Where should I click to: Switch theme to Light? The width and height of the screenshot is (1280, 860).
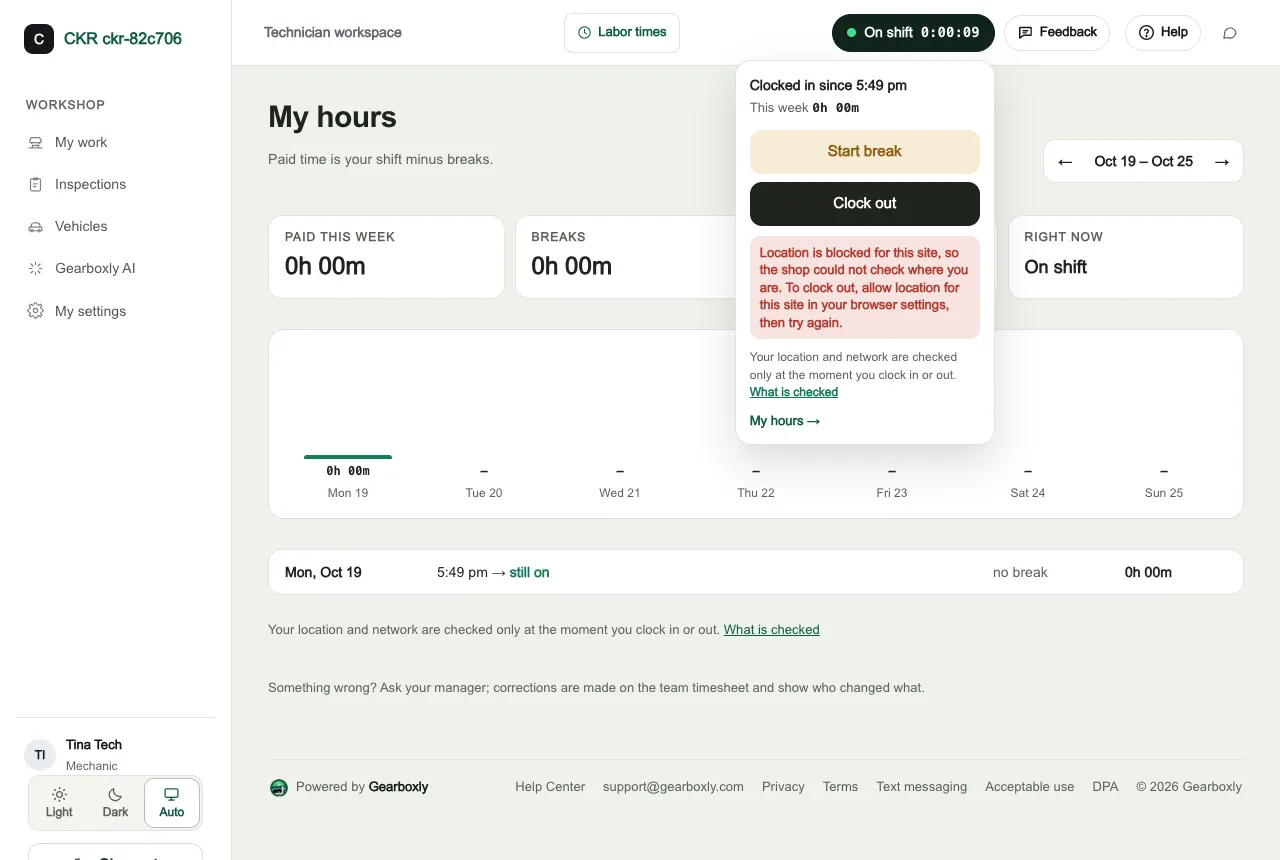59,803
